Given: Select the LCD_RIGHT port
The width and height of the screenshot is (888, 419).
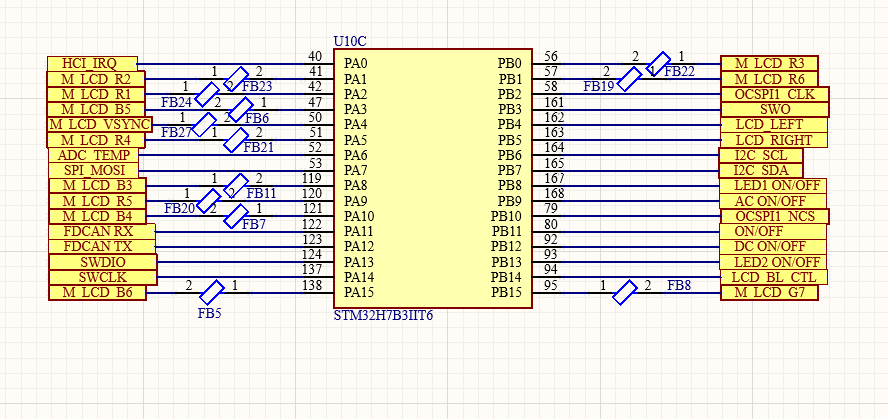Looking at the screenshot, I should pyautogui.click(x=774, y=140).
